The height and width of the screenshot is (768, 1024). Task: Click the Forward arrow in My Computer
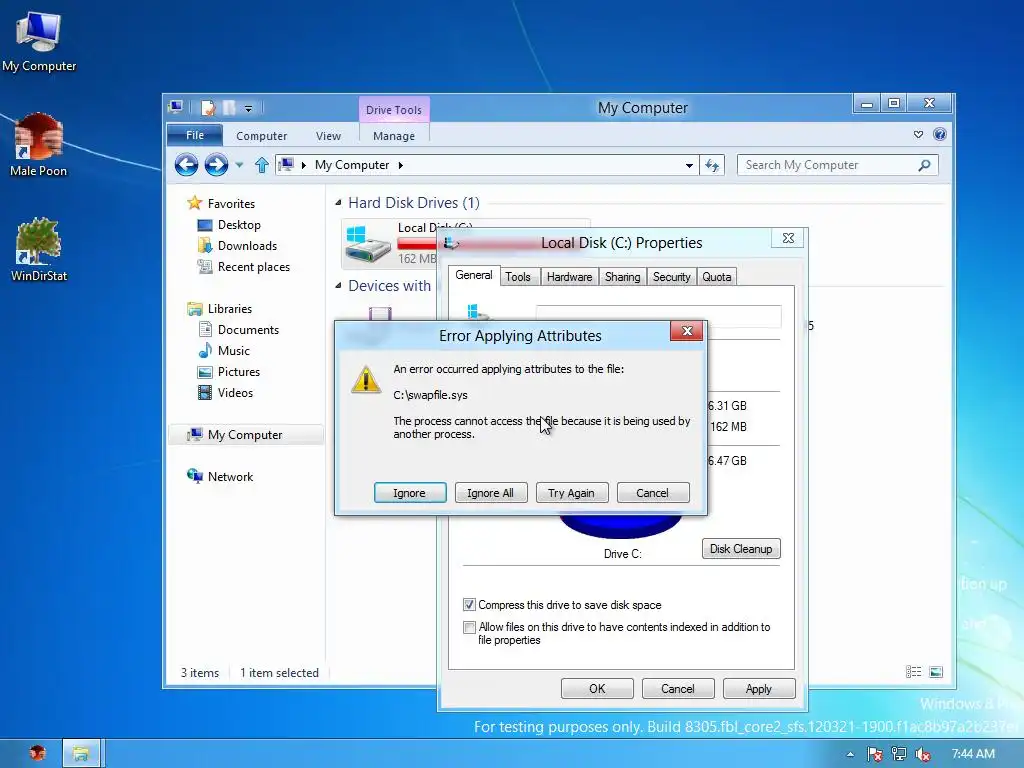coord(216,165)
